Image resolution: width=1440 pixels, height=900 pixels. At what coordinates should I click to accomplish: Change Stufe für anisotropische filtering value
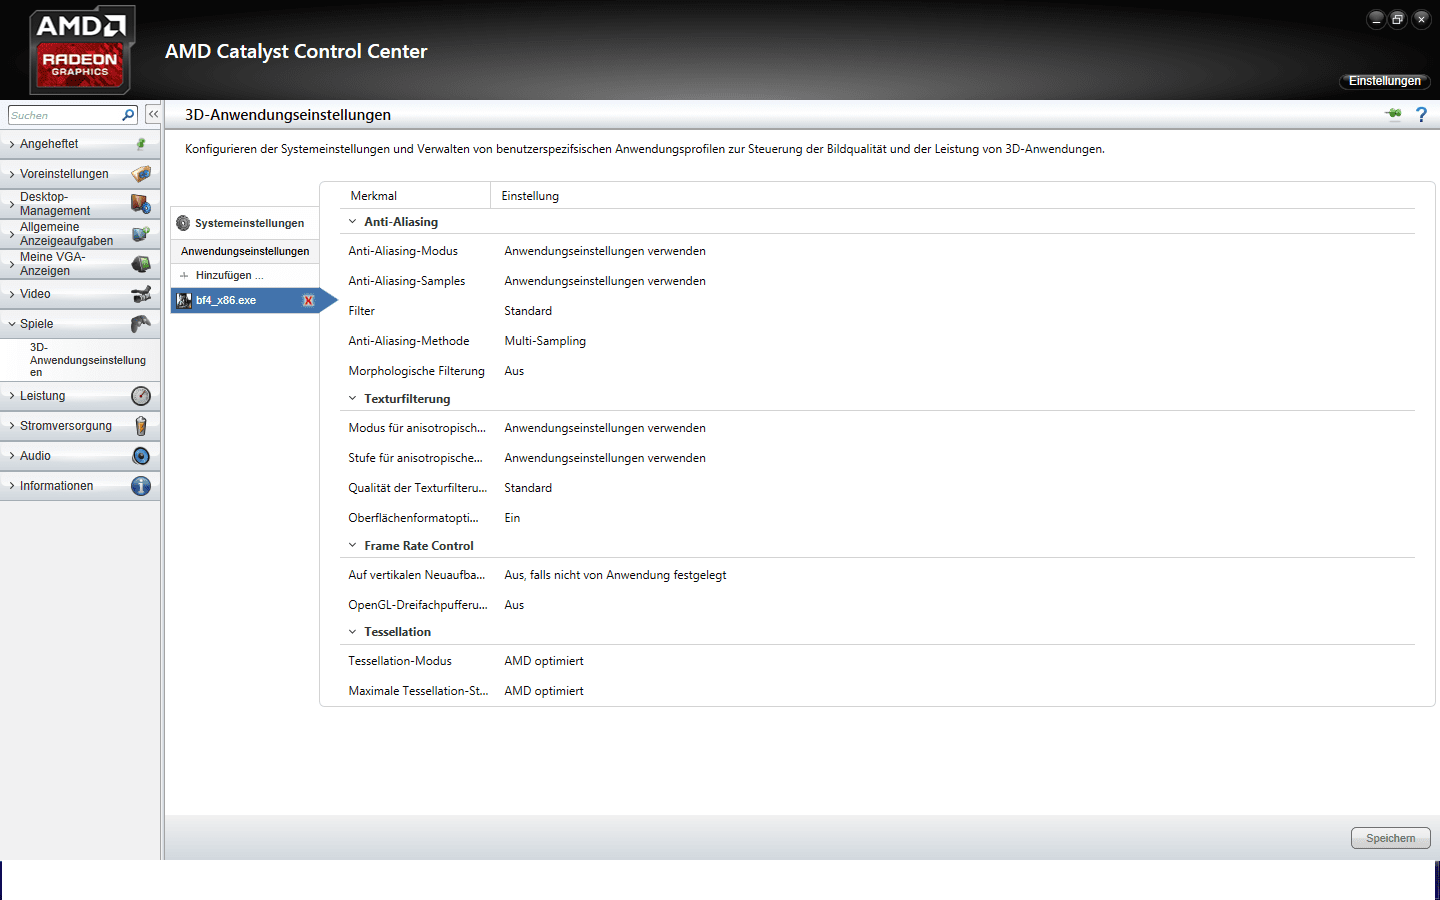pyautogui.click(x=605, y=458)
